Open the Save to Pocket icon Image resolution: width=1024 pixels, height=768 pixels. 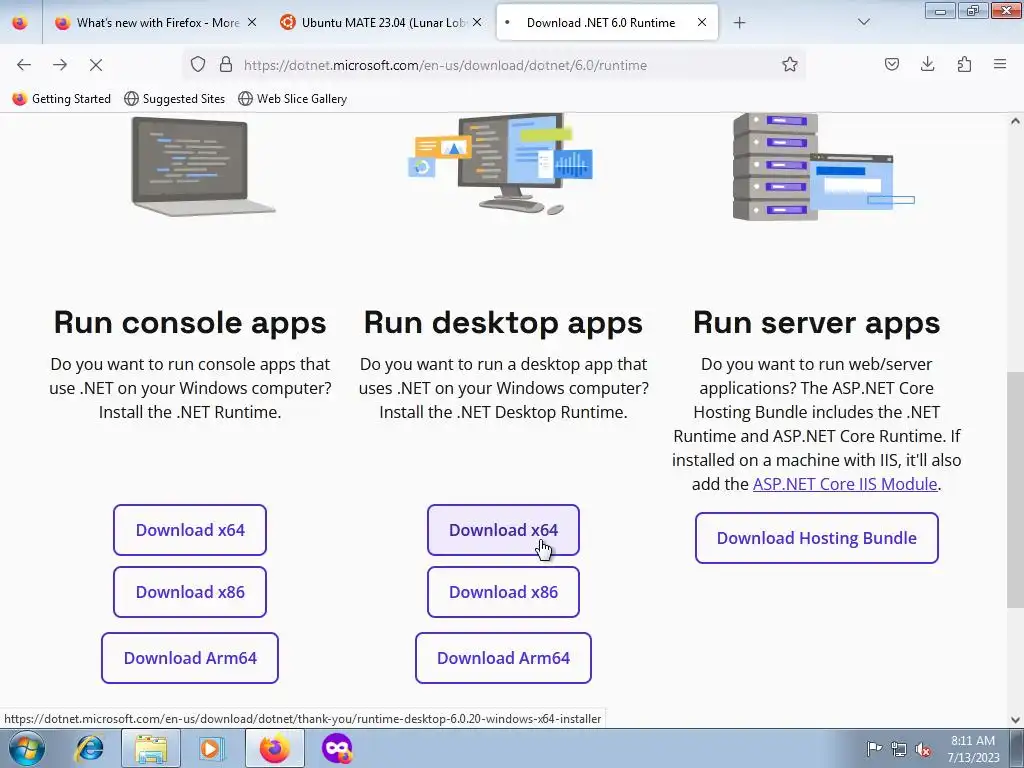(891, 64)
